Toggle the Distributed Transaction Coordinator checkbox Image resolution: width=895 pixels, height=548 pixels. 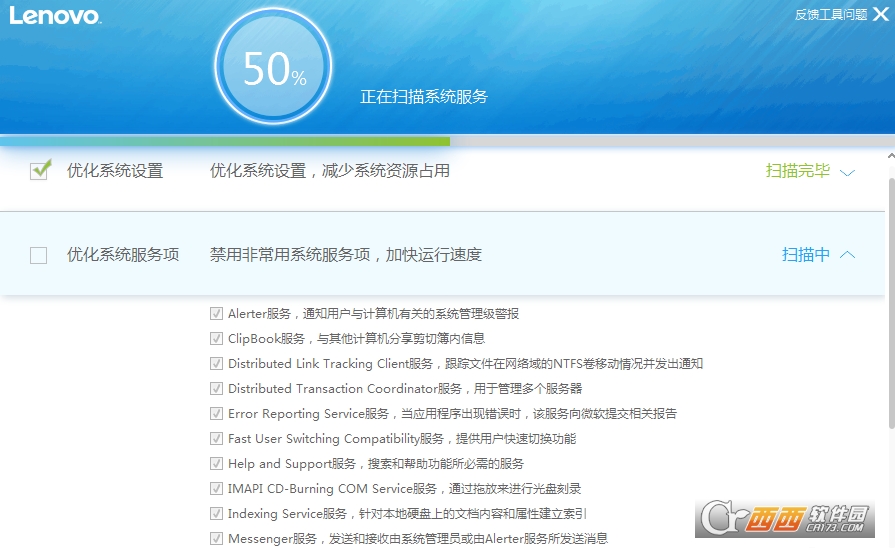(x=216, y=389)
